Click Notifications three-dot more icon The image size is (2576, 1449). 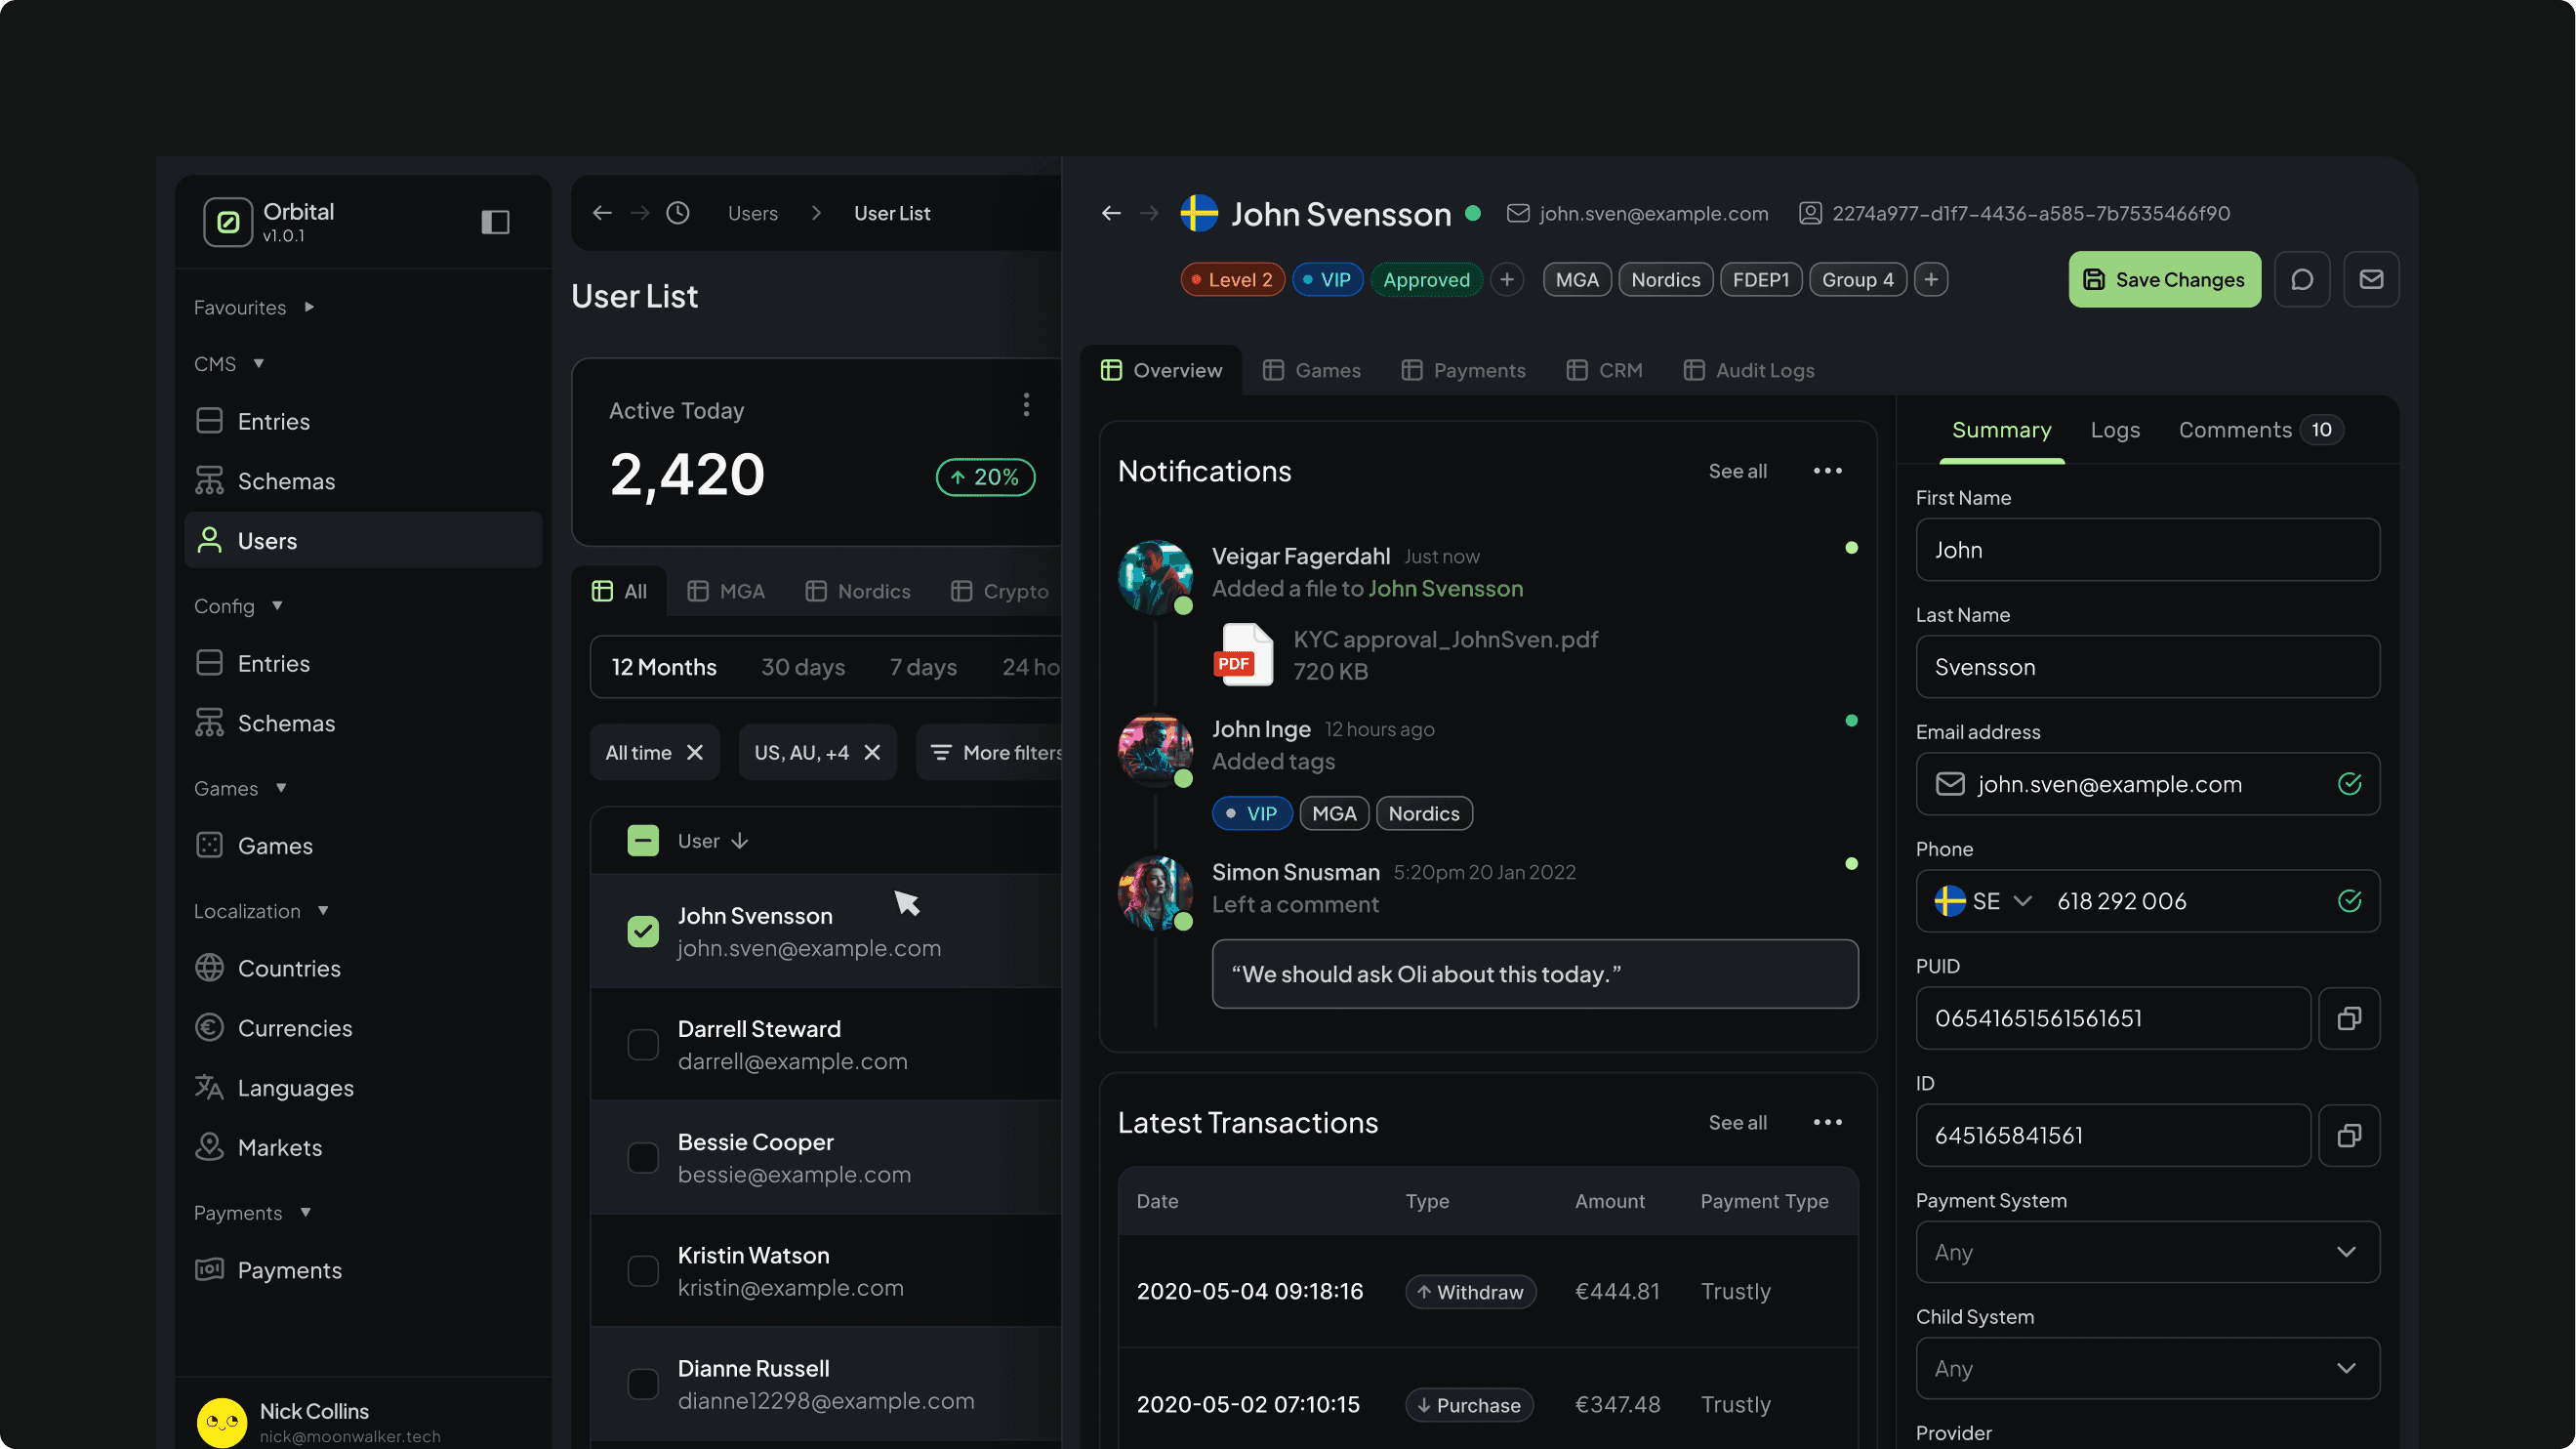(x=1827, y=471)
